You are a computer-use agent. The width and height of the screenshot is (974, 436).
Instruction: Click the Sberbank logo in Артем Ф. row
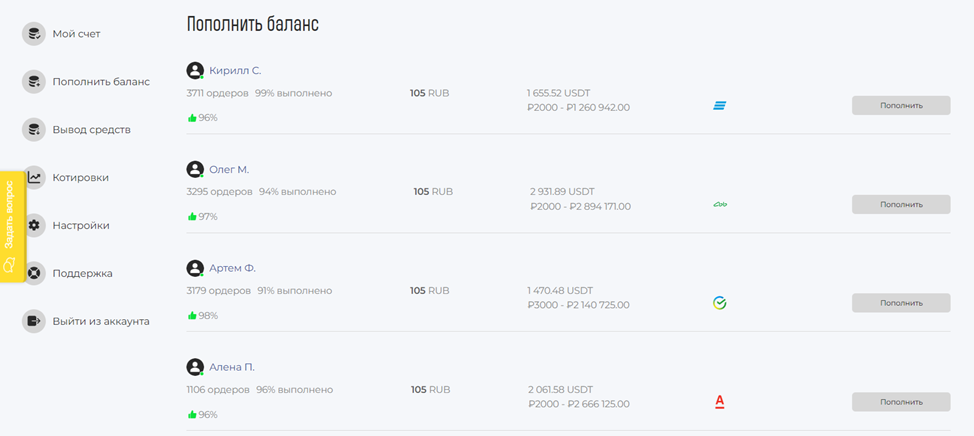tap(719, 303)
